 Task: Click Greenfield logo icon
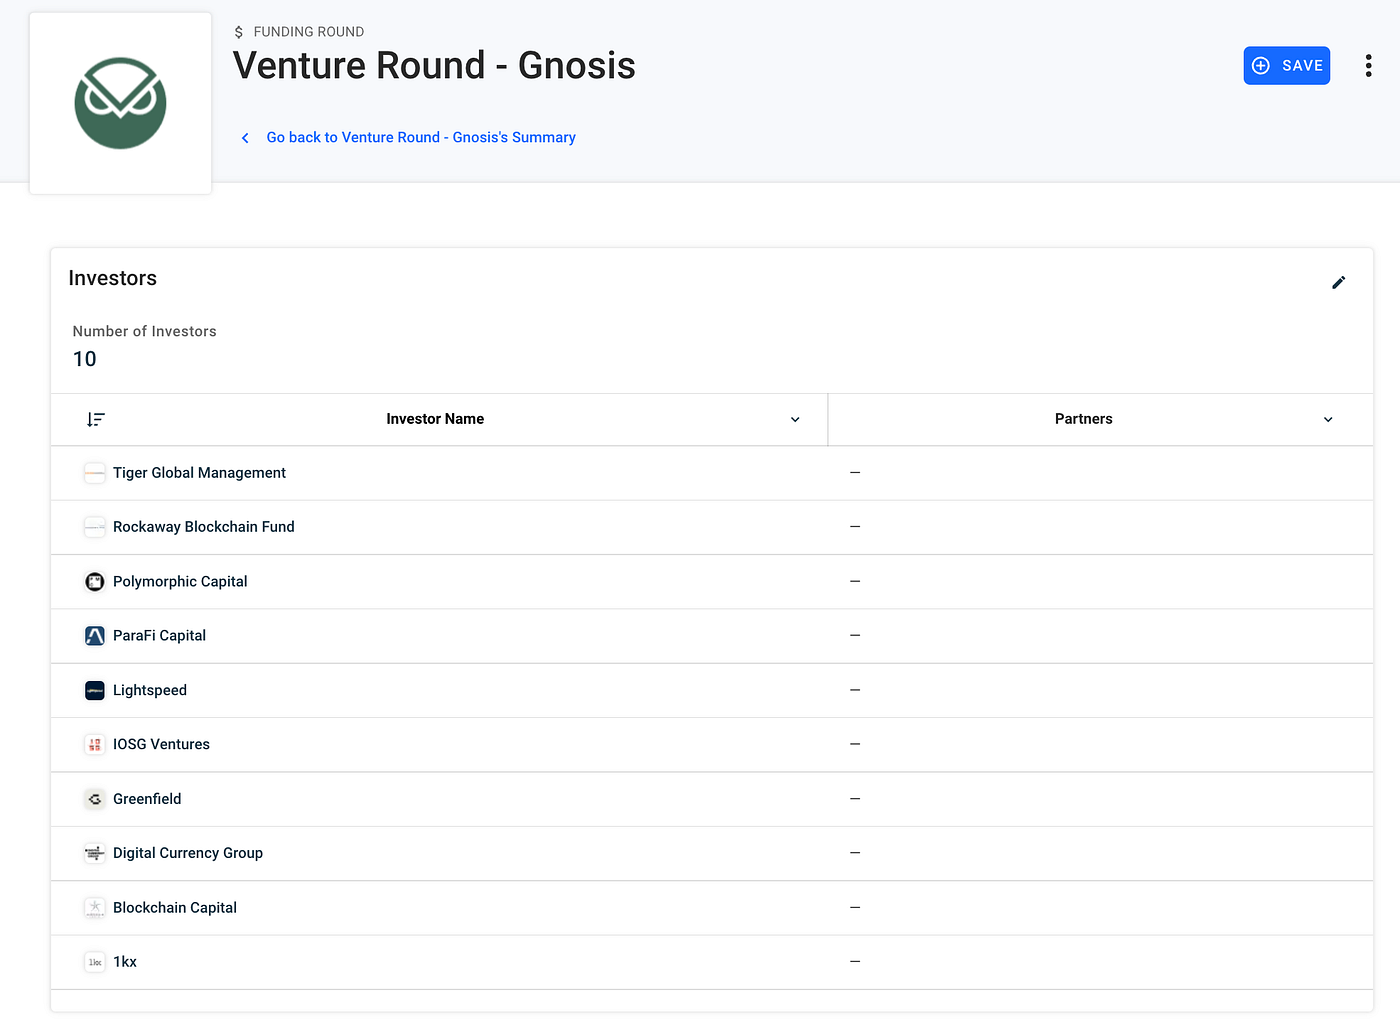pyautogui.click(x=95, y=799)
